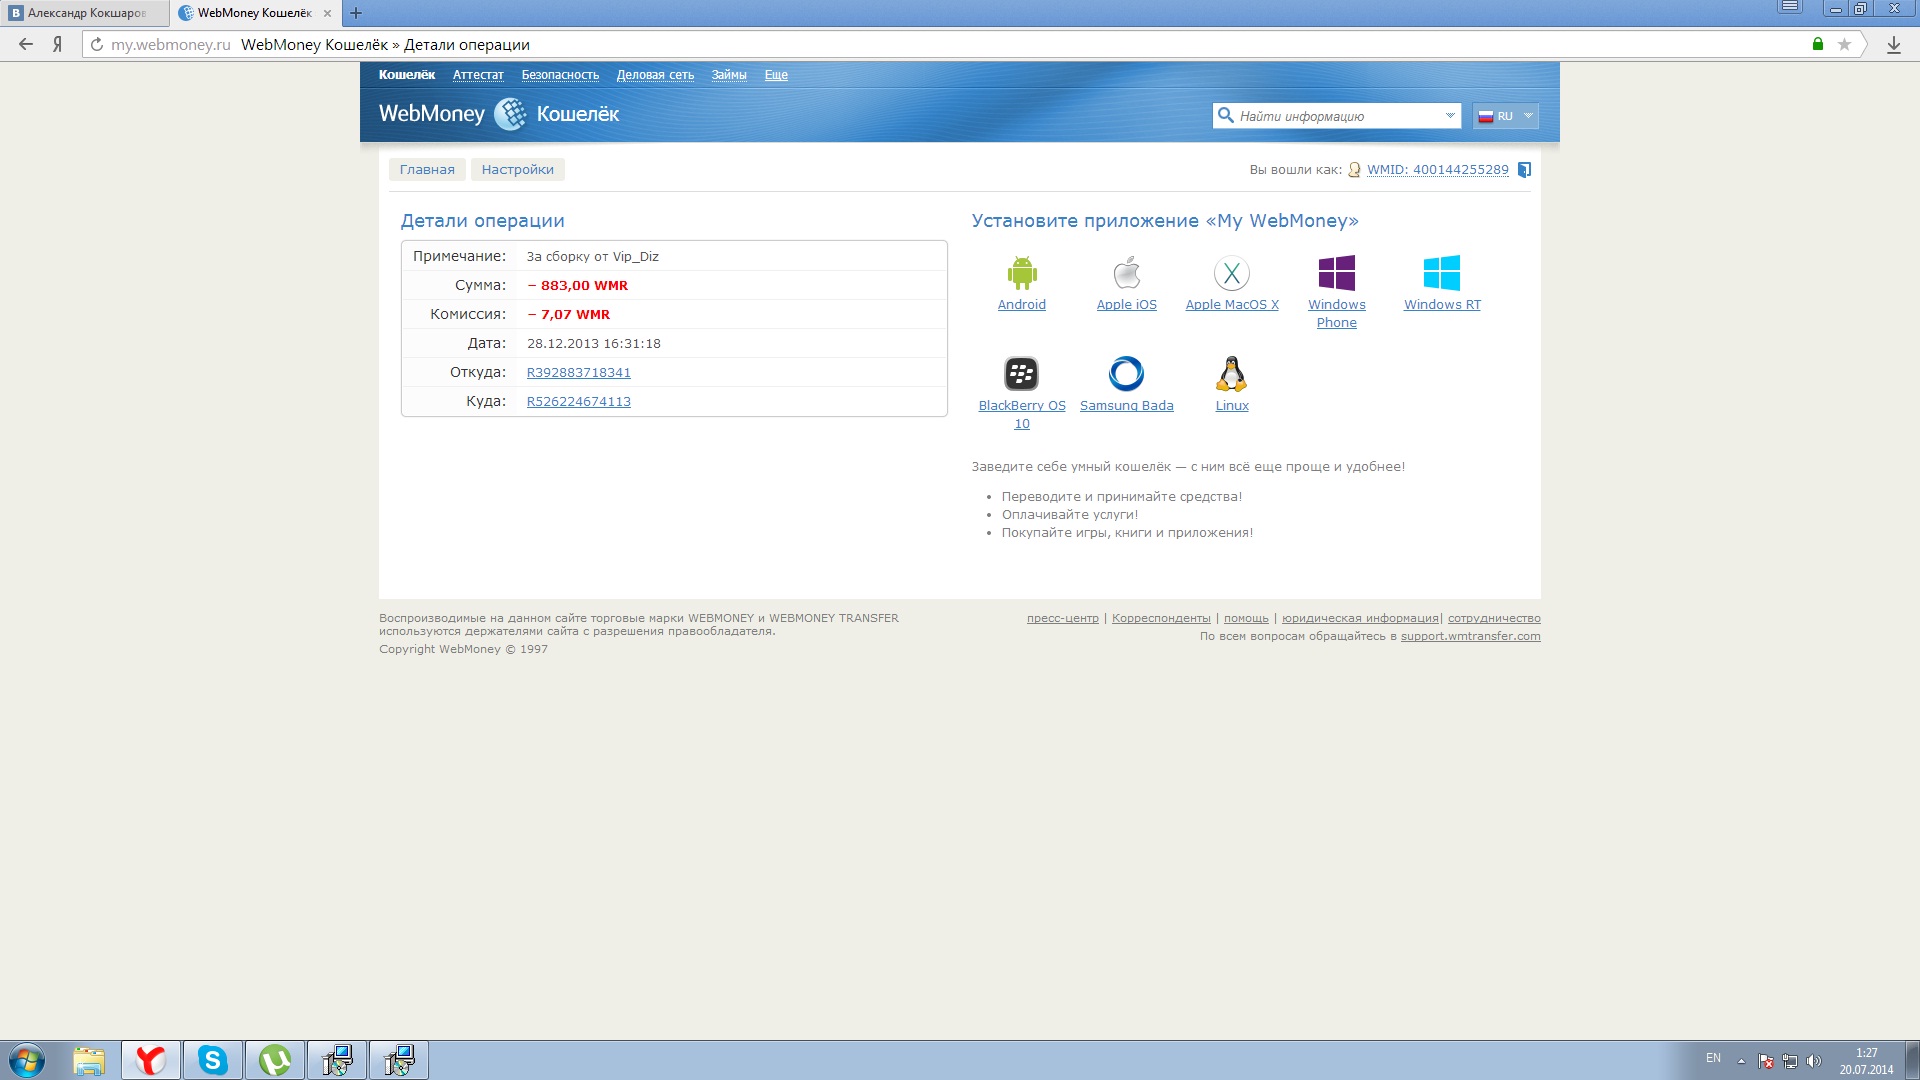Screen dimensions: 1920x1080
Task: Click the exit icon next to WMID
Action: [x=1524, y=170]
